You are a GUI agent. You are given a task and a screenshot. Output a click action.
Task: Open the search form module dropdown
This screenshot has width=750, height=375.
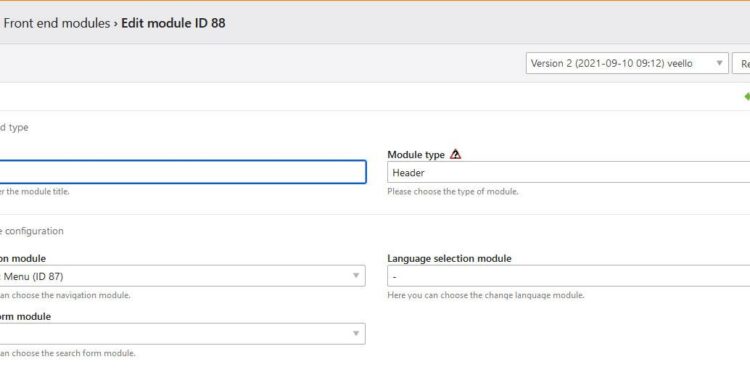(x=183, y=334)
